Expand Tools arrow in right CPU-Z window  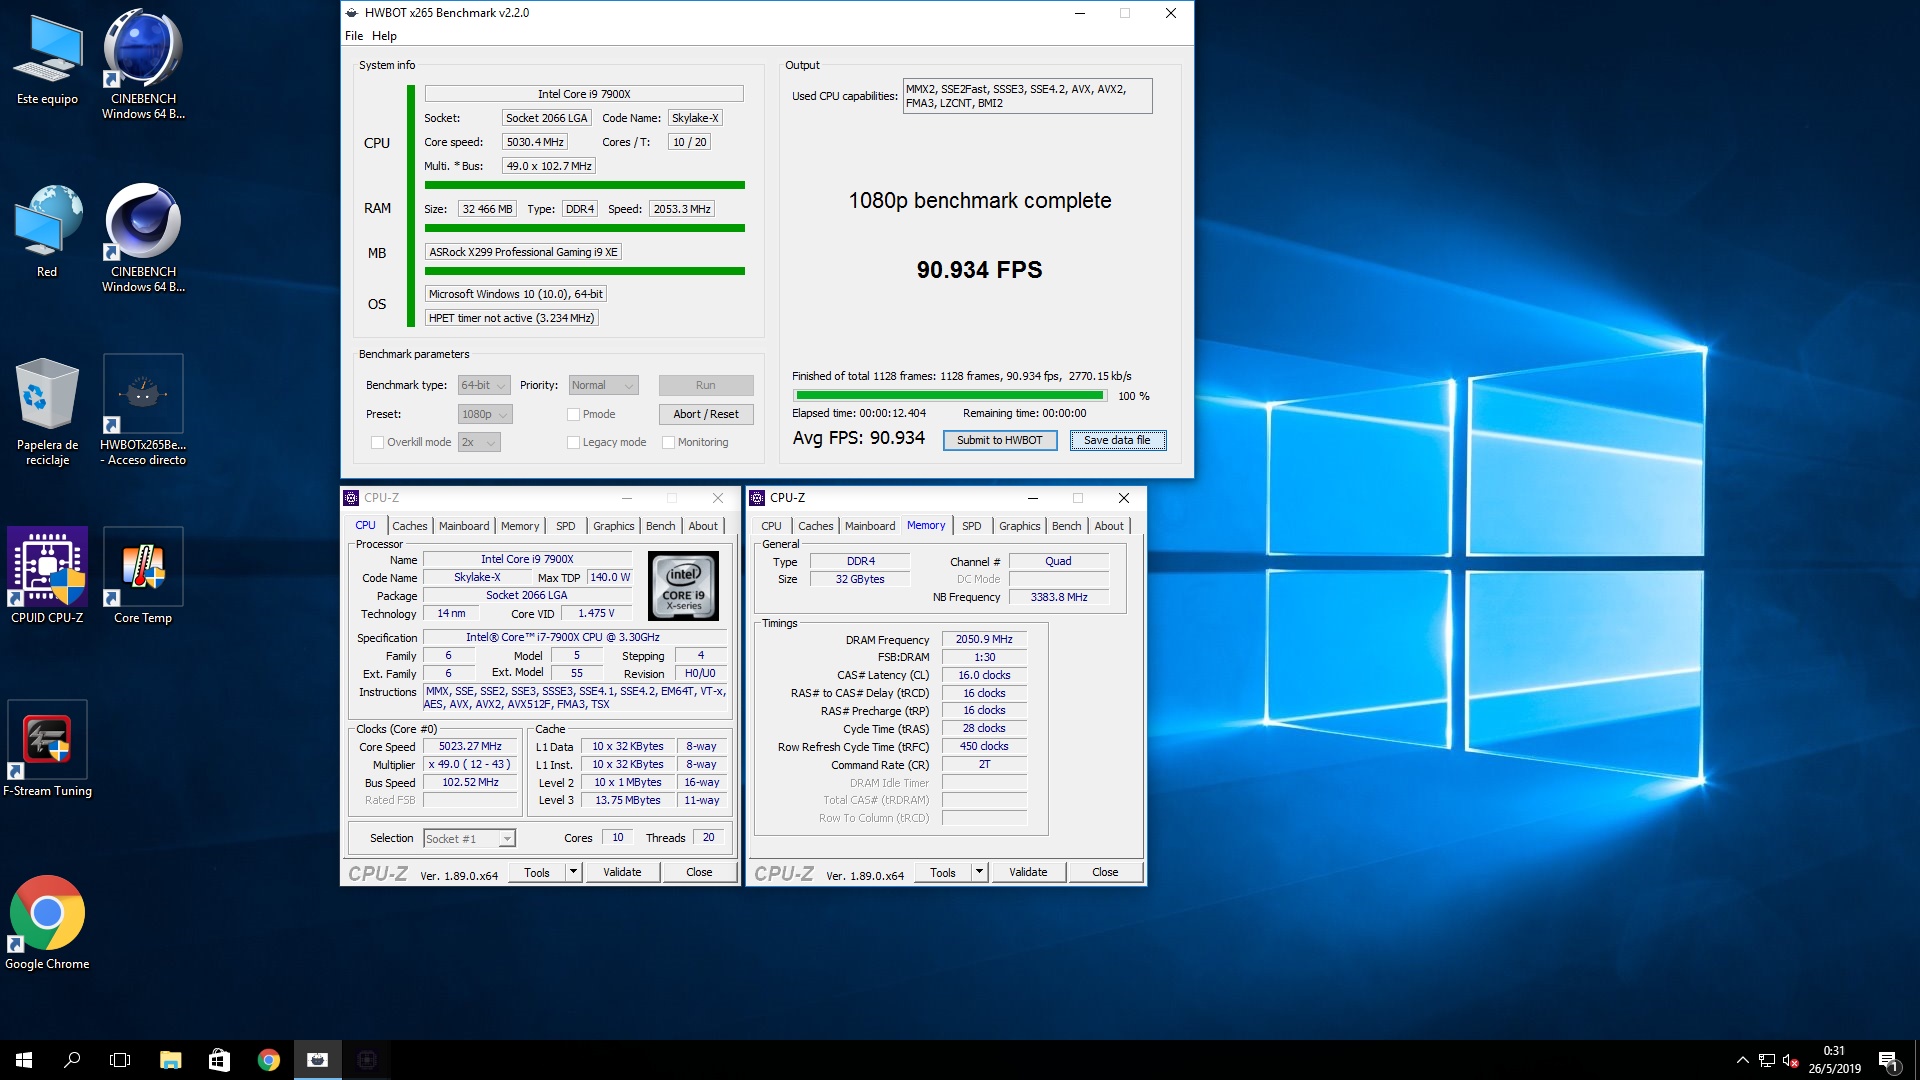979,872
